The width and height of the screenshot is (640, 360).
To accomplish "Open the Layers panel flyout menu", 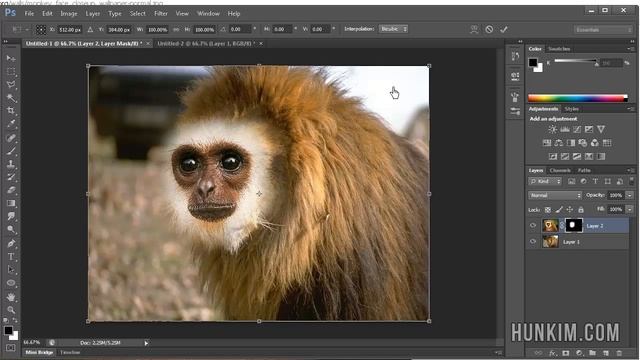I will (x=631, y=170).
